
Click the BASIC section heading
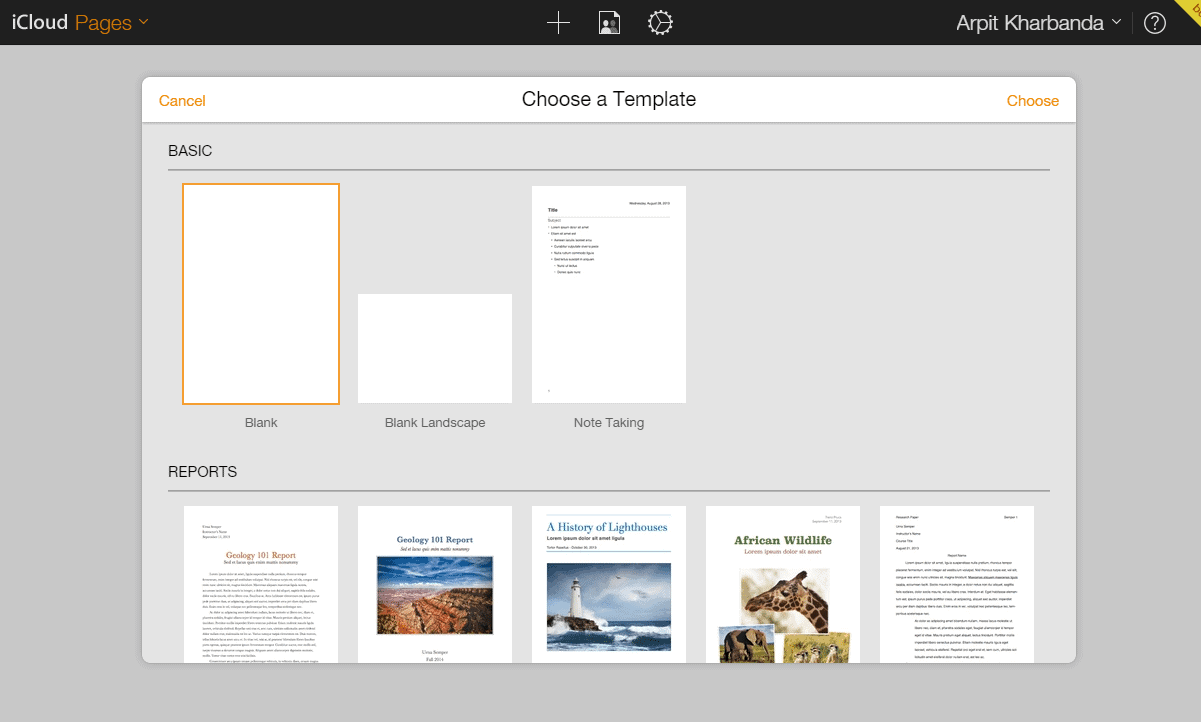[190, 151]
